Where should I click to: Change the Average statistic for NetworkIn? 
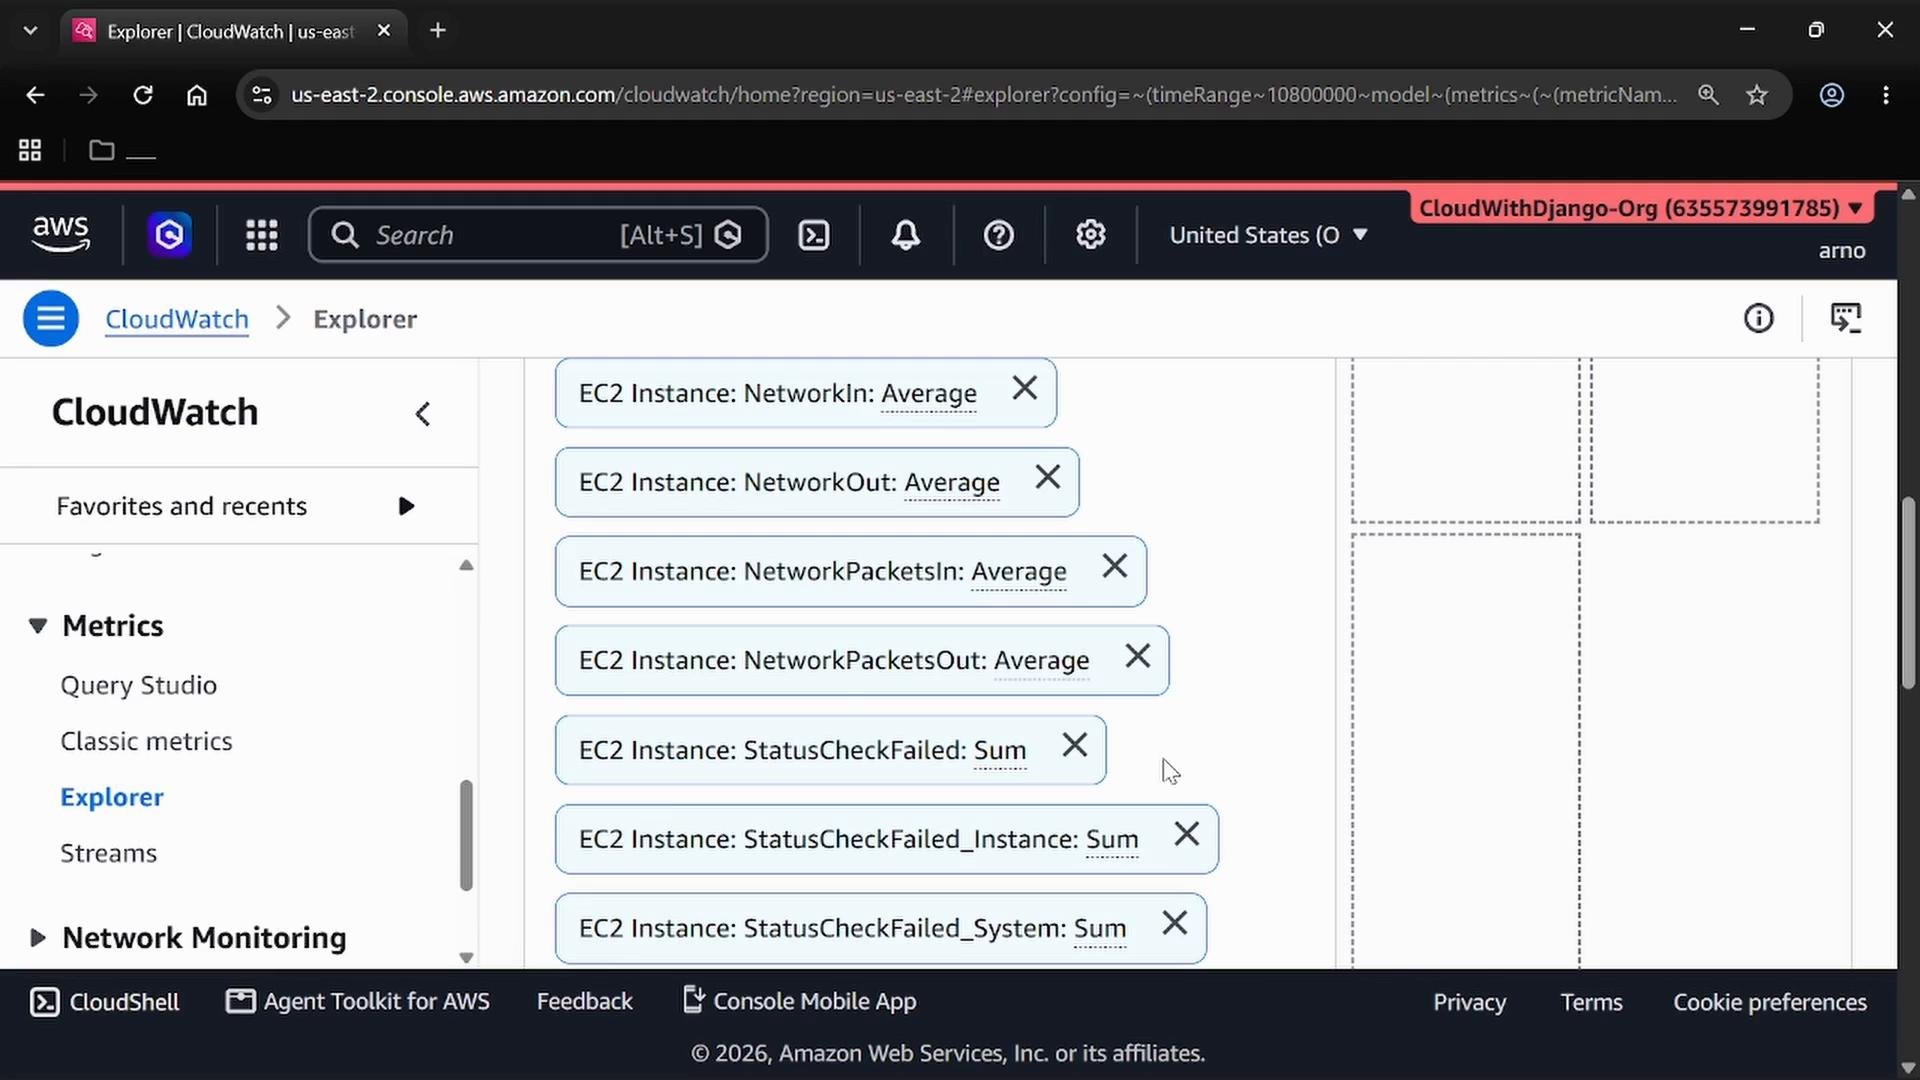pos(929,394)
